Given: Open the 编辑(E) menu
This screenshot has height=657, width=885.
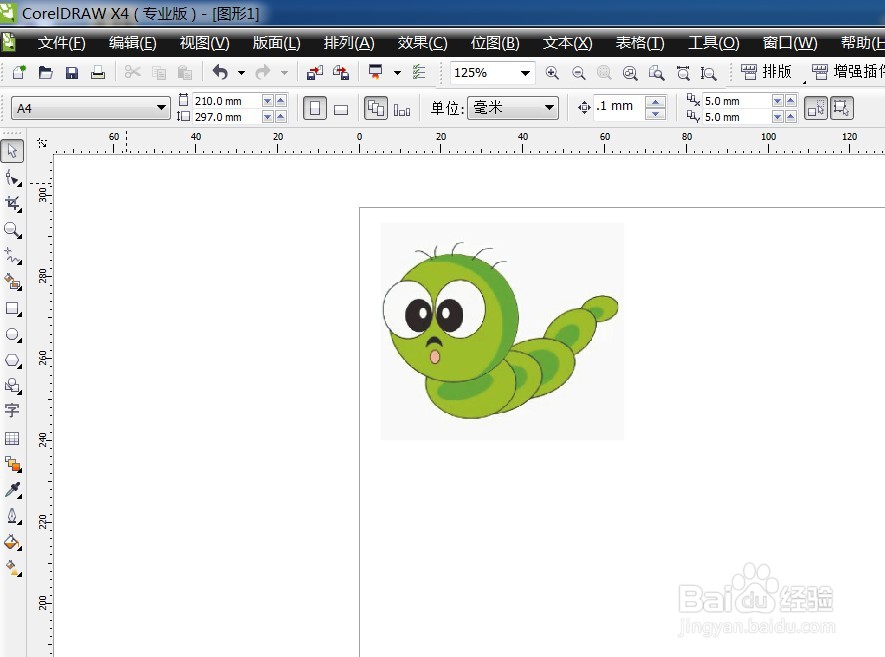Looking at the screenshot, I should [133, 43].
